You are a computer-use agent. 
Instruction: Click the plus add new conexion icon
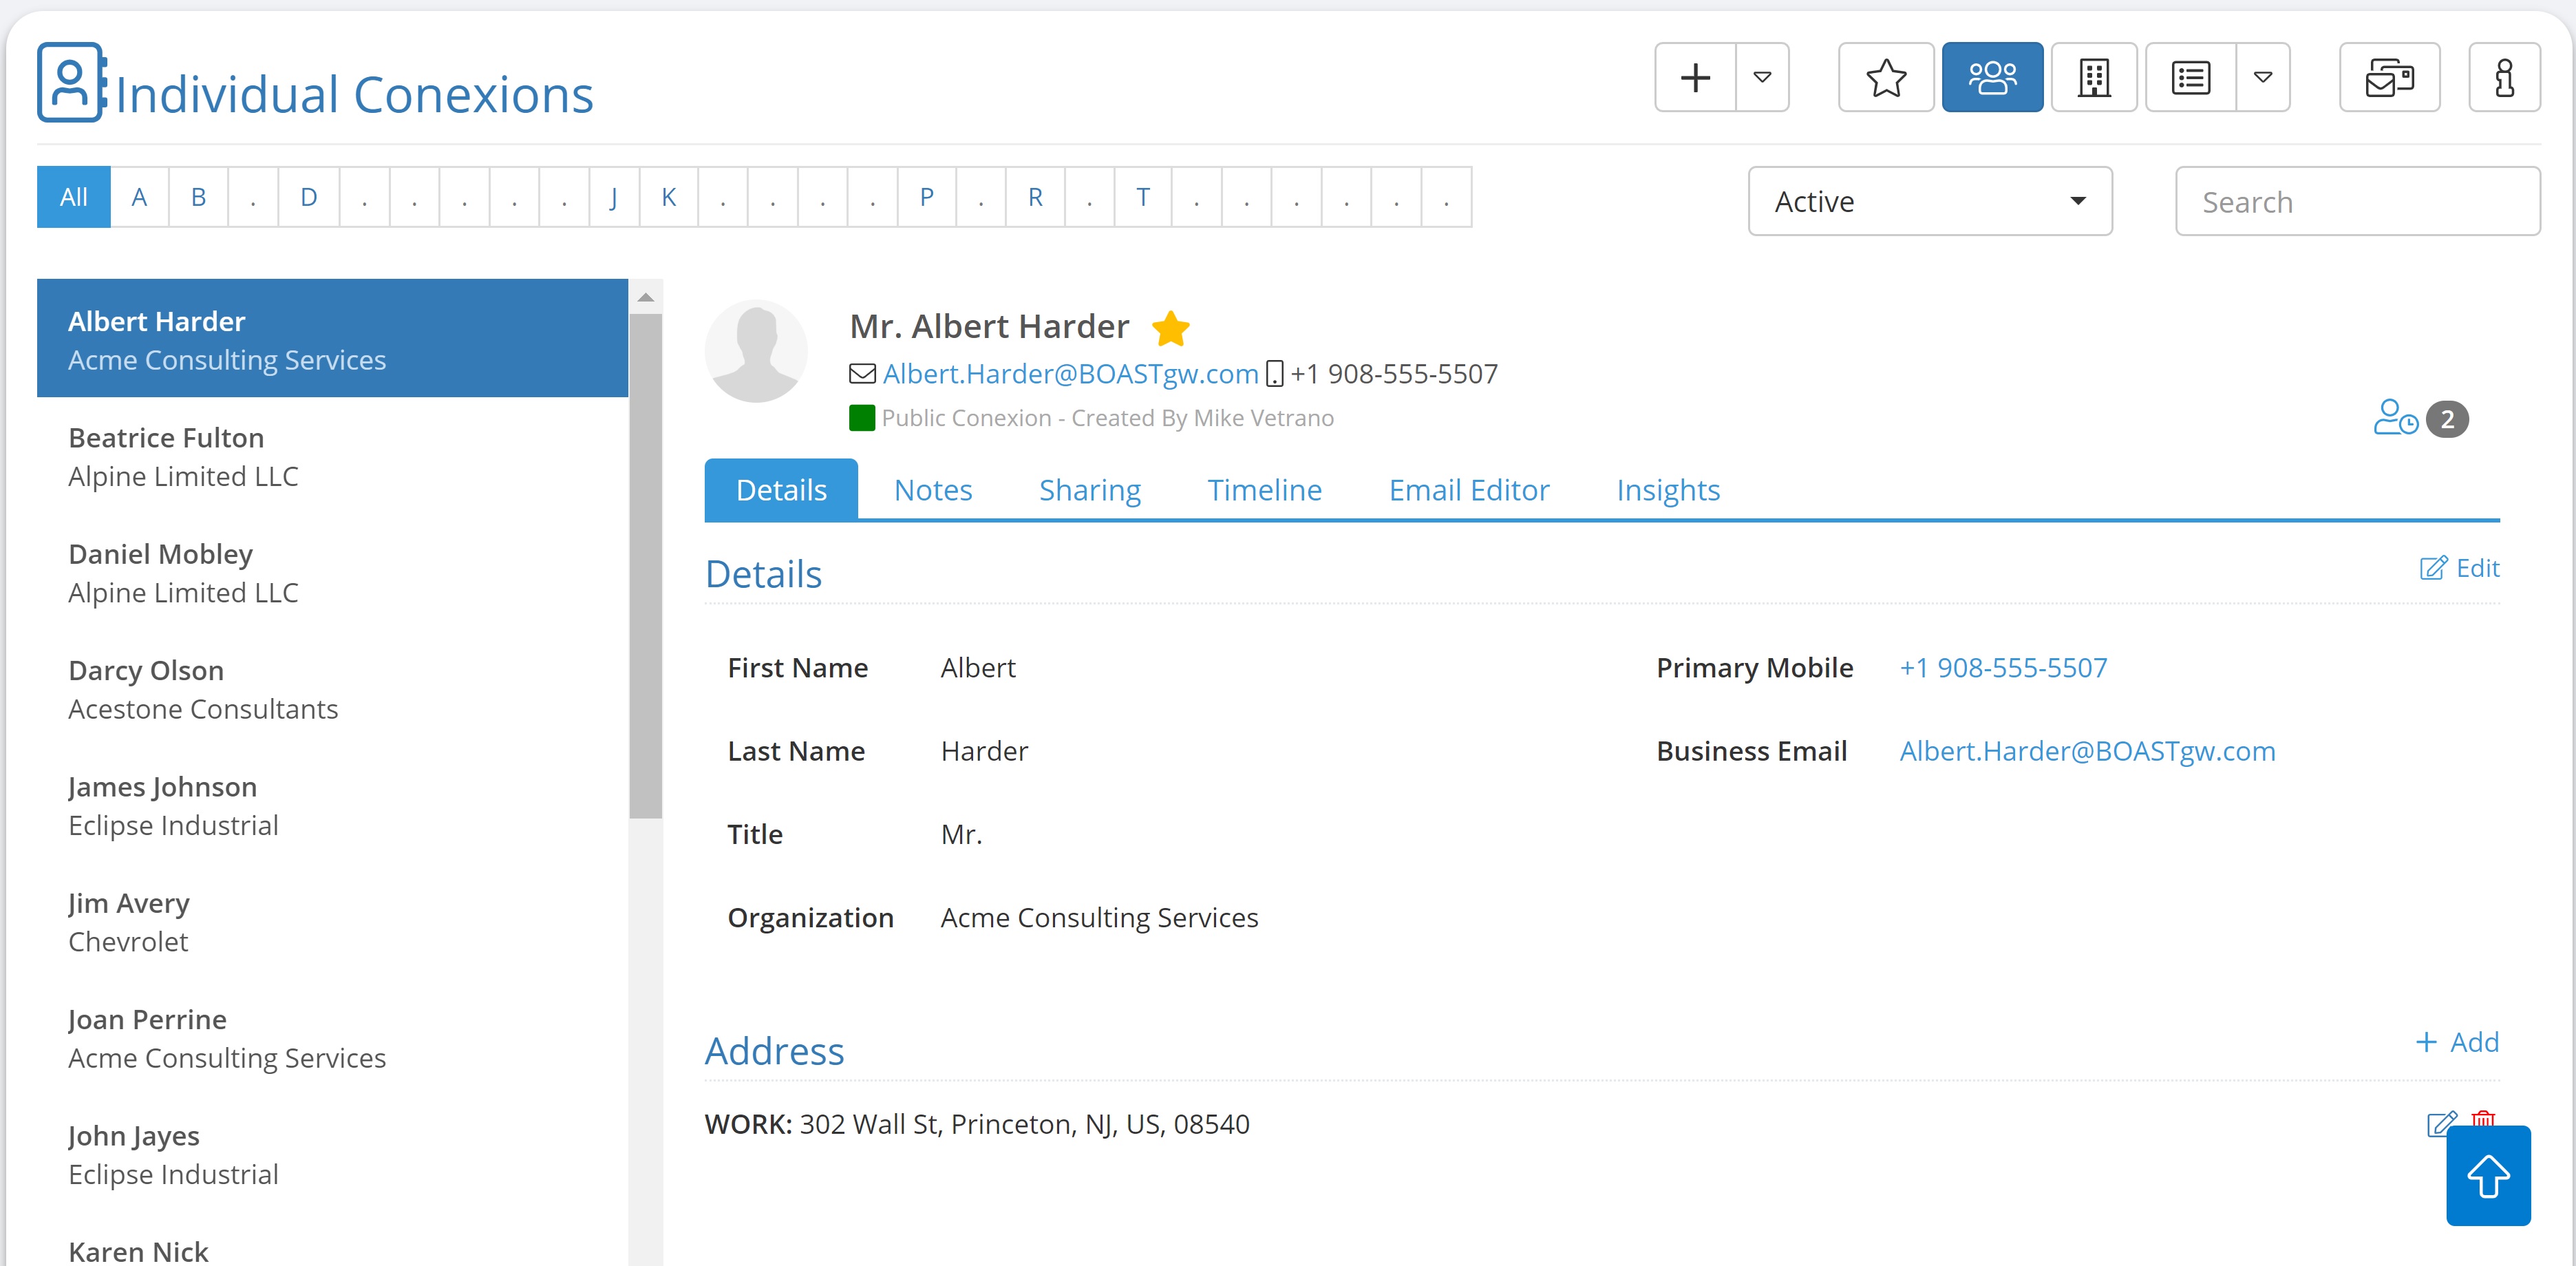(1695, 77)
